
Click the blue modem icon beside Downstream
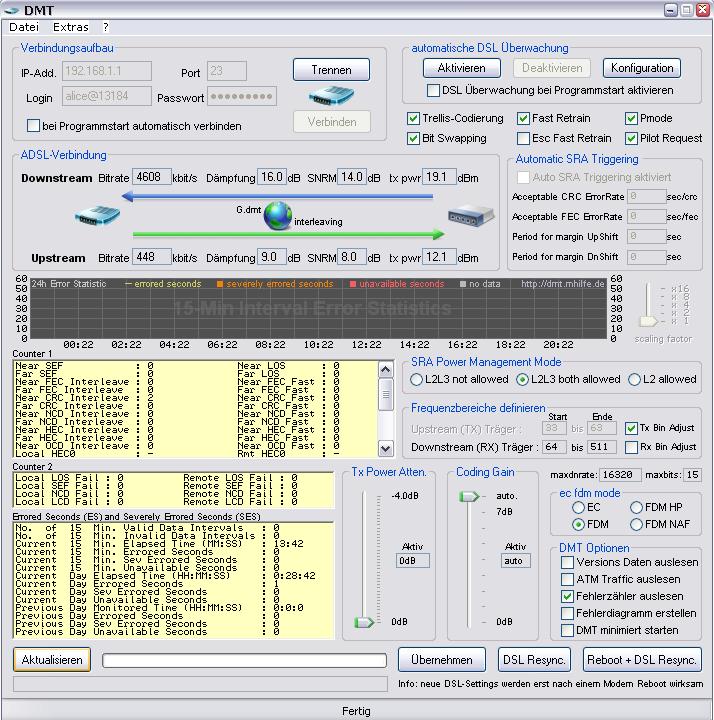[x=98, y=215]
